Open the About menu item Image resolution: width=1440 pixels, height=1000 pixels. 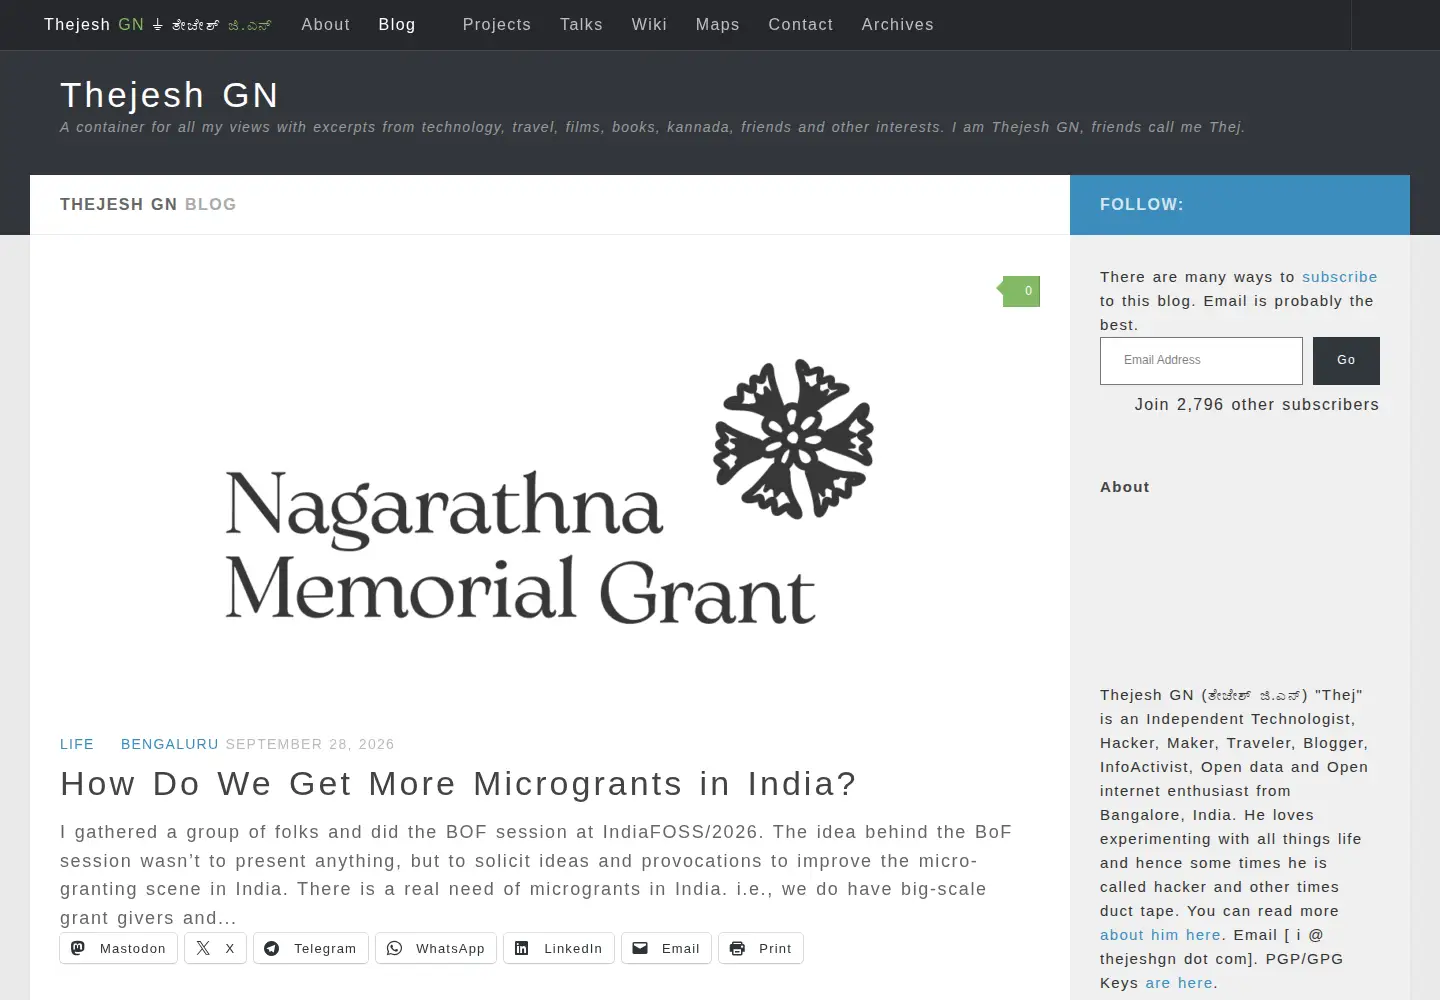[x=326, y=25]
